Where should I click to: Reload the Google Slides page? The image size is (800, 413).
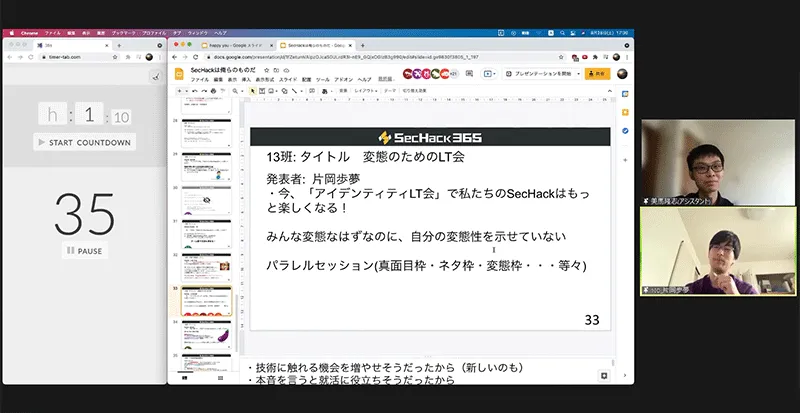tap(195, 57)
